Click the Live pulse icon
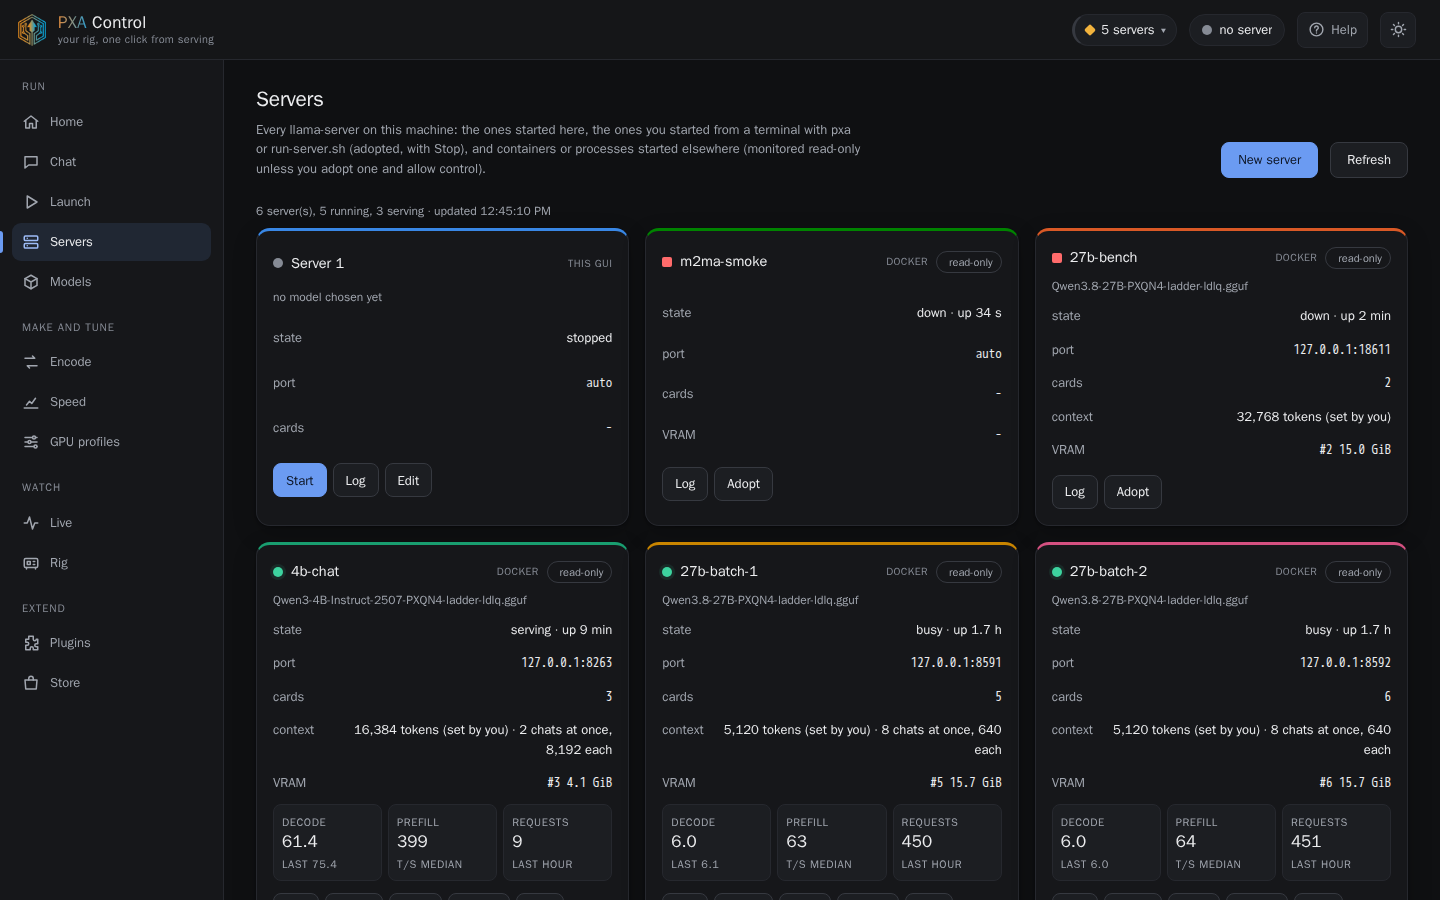The image size is (1440, 900). [31, 523]
